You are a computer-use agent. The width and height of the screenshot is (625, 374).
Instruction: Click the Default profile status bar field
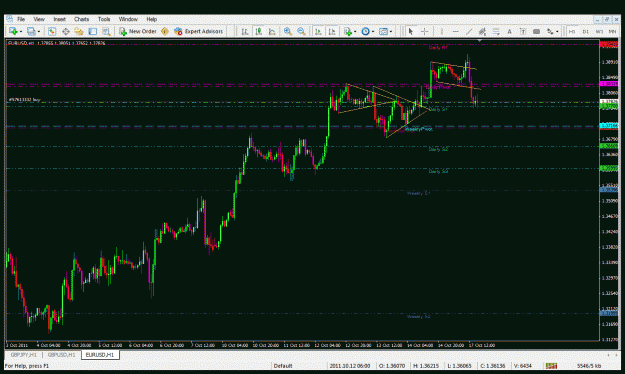coord(283,366)
